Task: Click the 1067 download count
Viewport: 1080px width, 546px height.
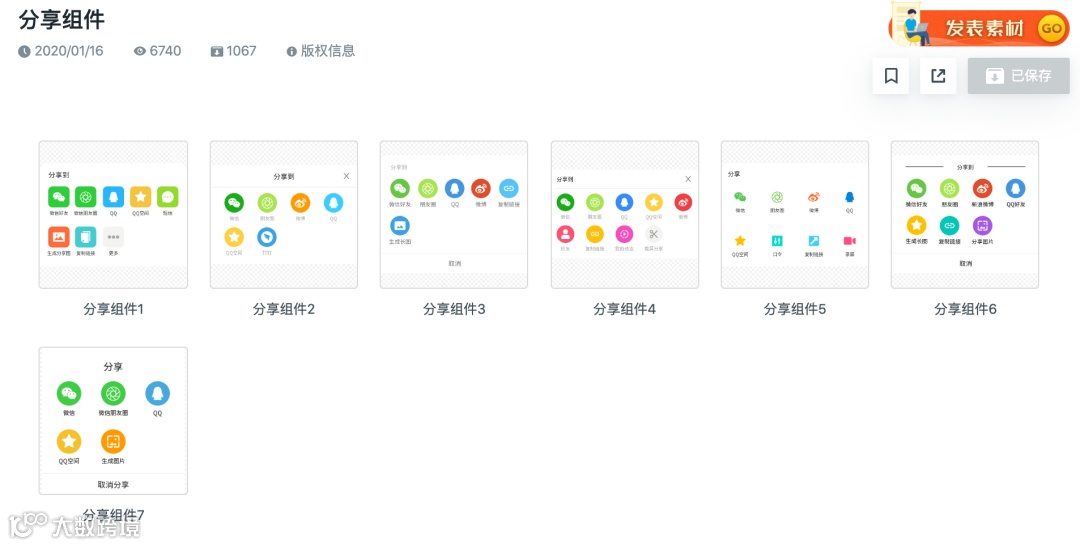Action: pos(233,51)
